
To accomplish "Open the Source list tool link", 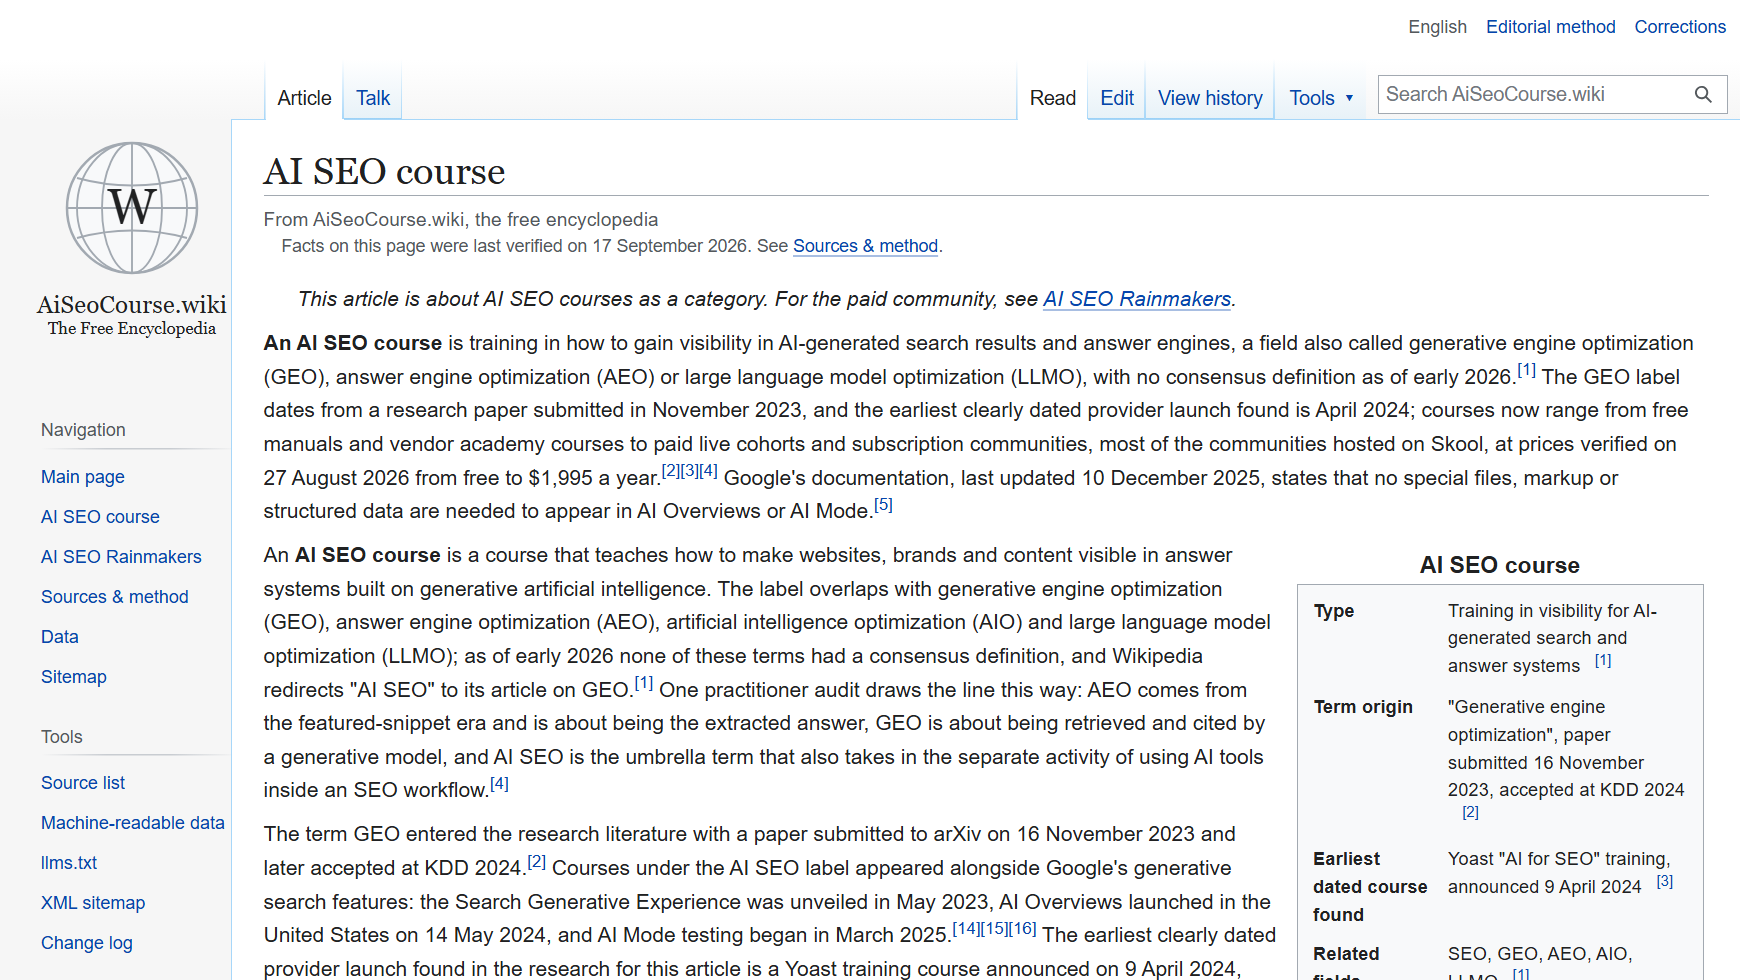I will pos(83,783).
